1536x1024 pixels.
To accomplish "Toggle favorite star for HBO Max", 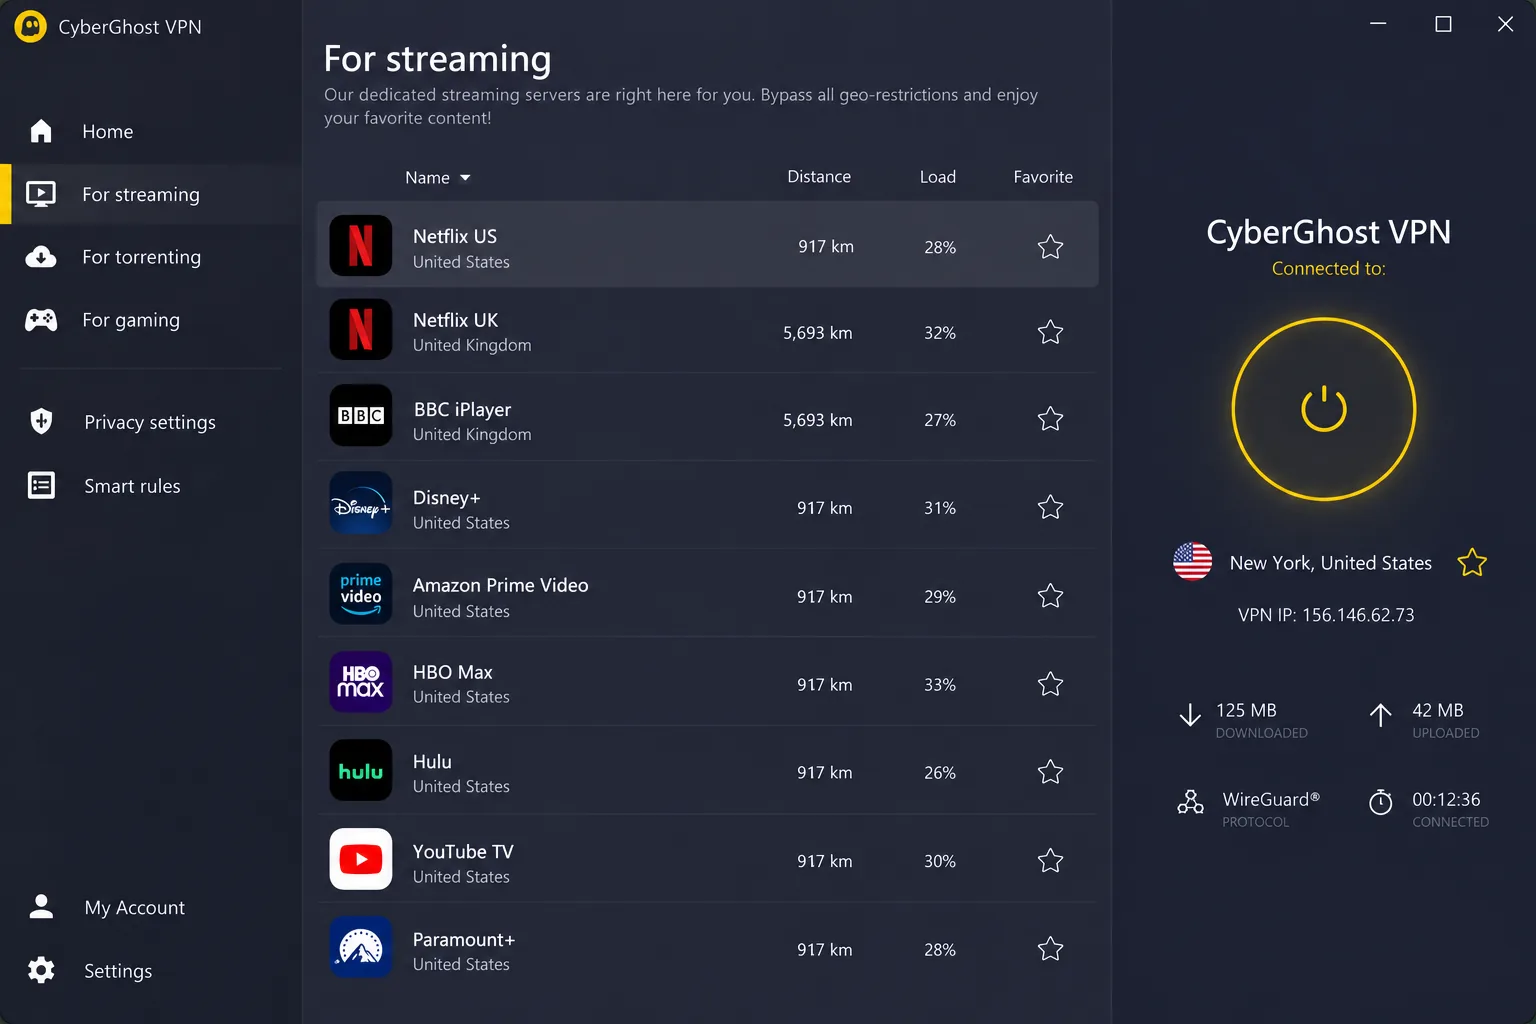I will pos(1050,684).
